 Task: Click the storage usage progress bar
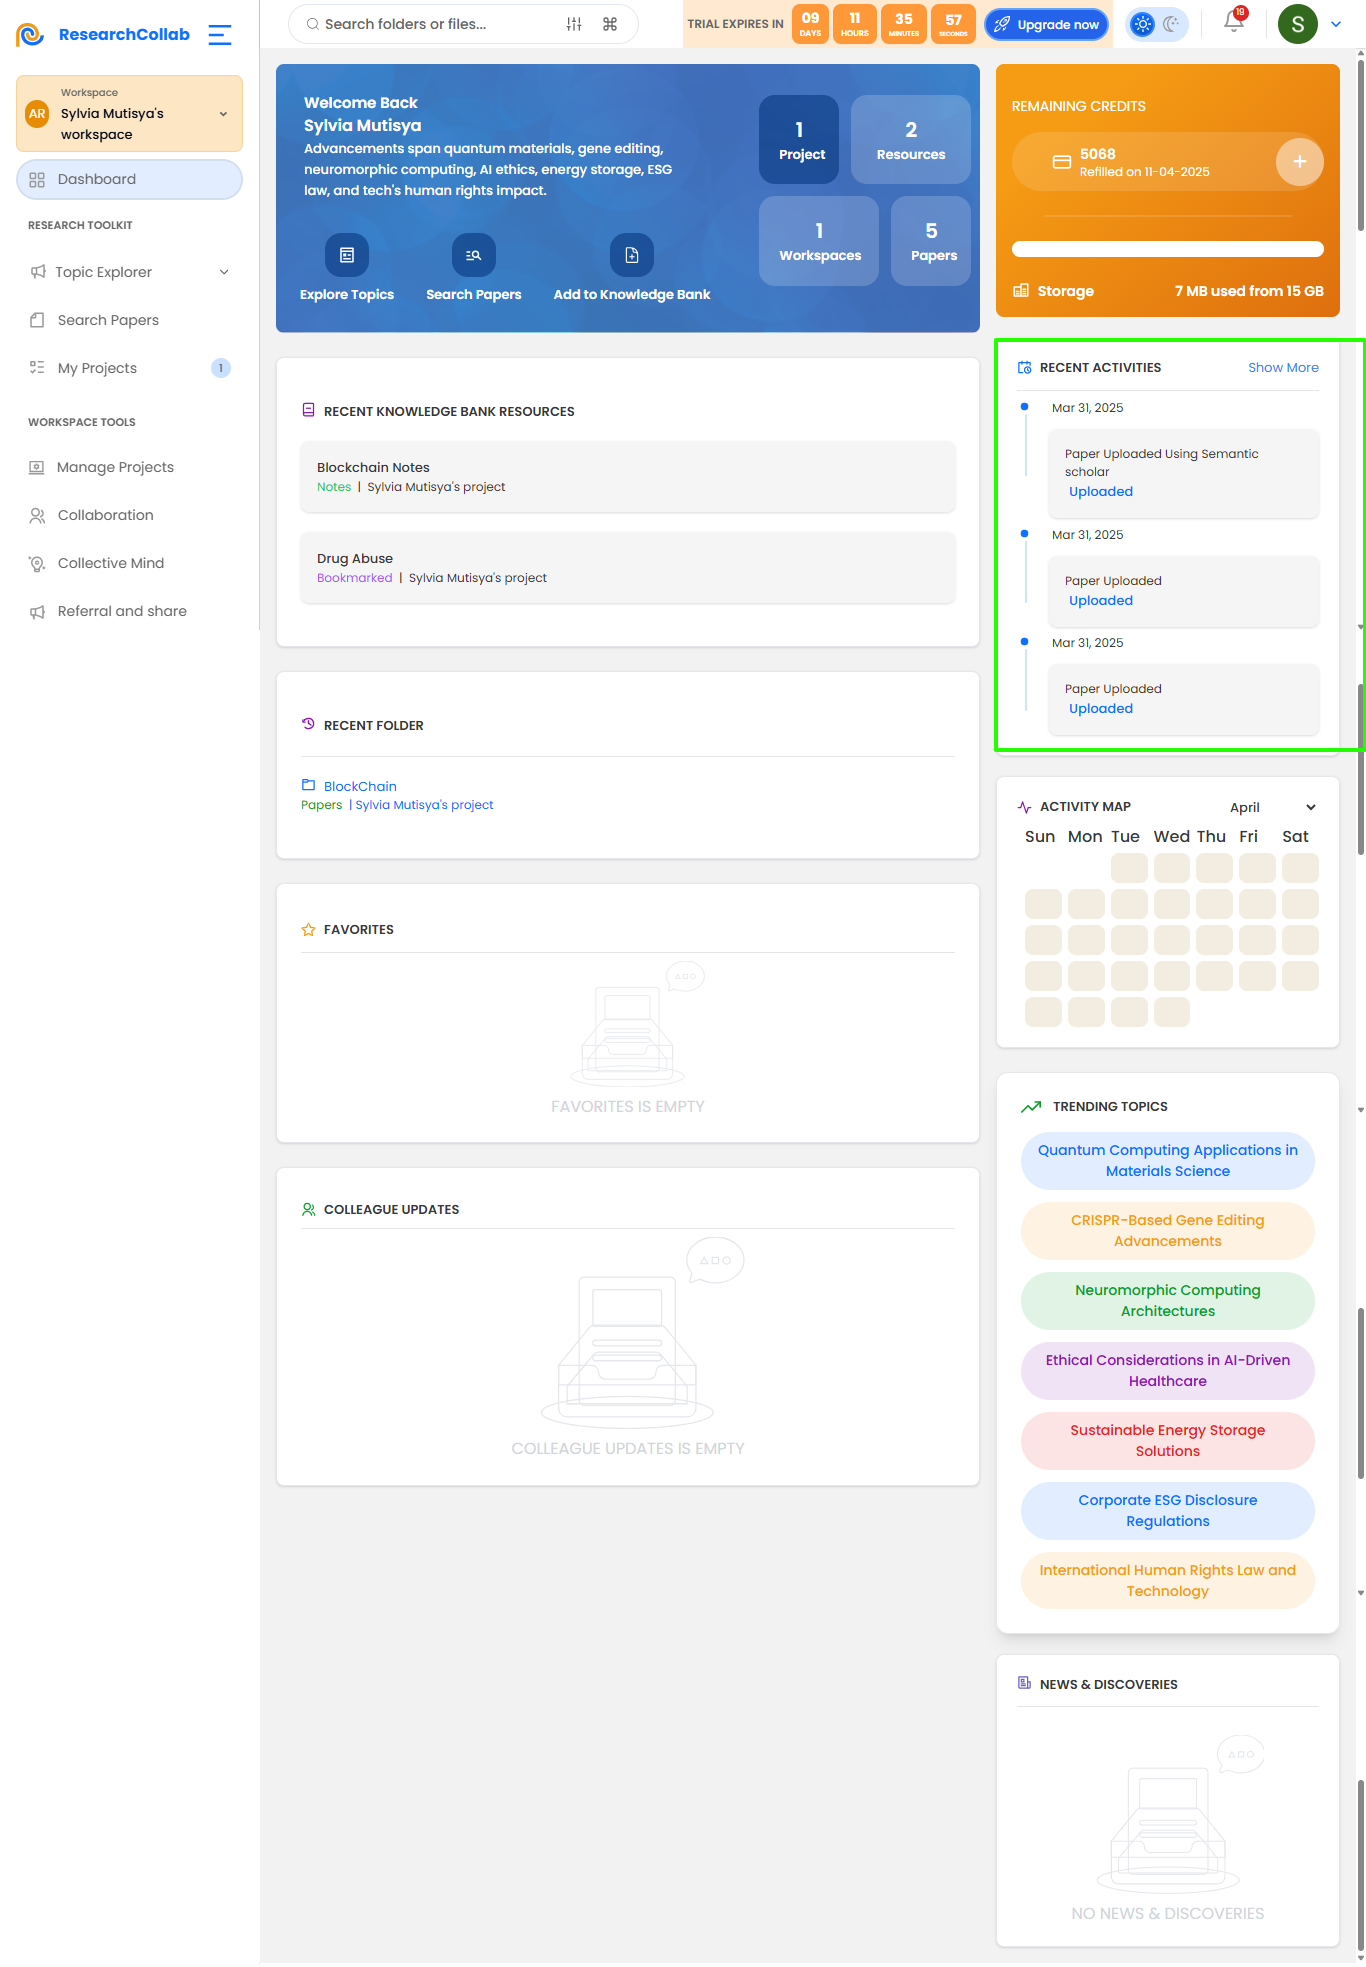(x=1167, y=249)
